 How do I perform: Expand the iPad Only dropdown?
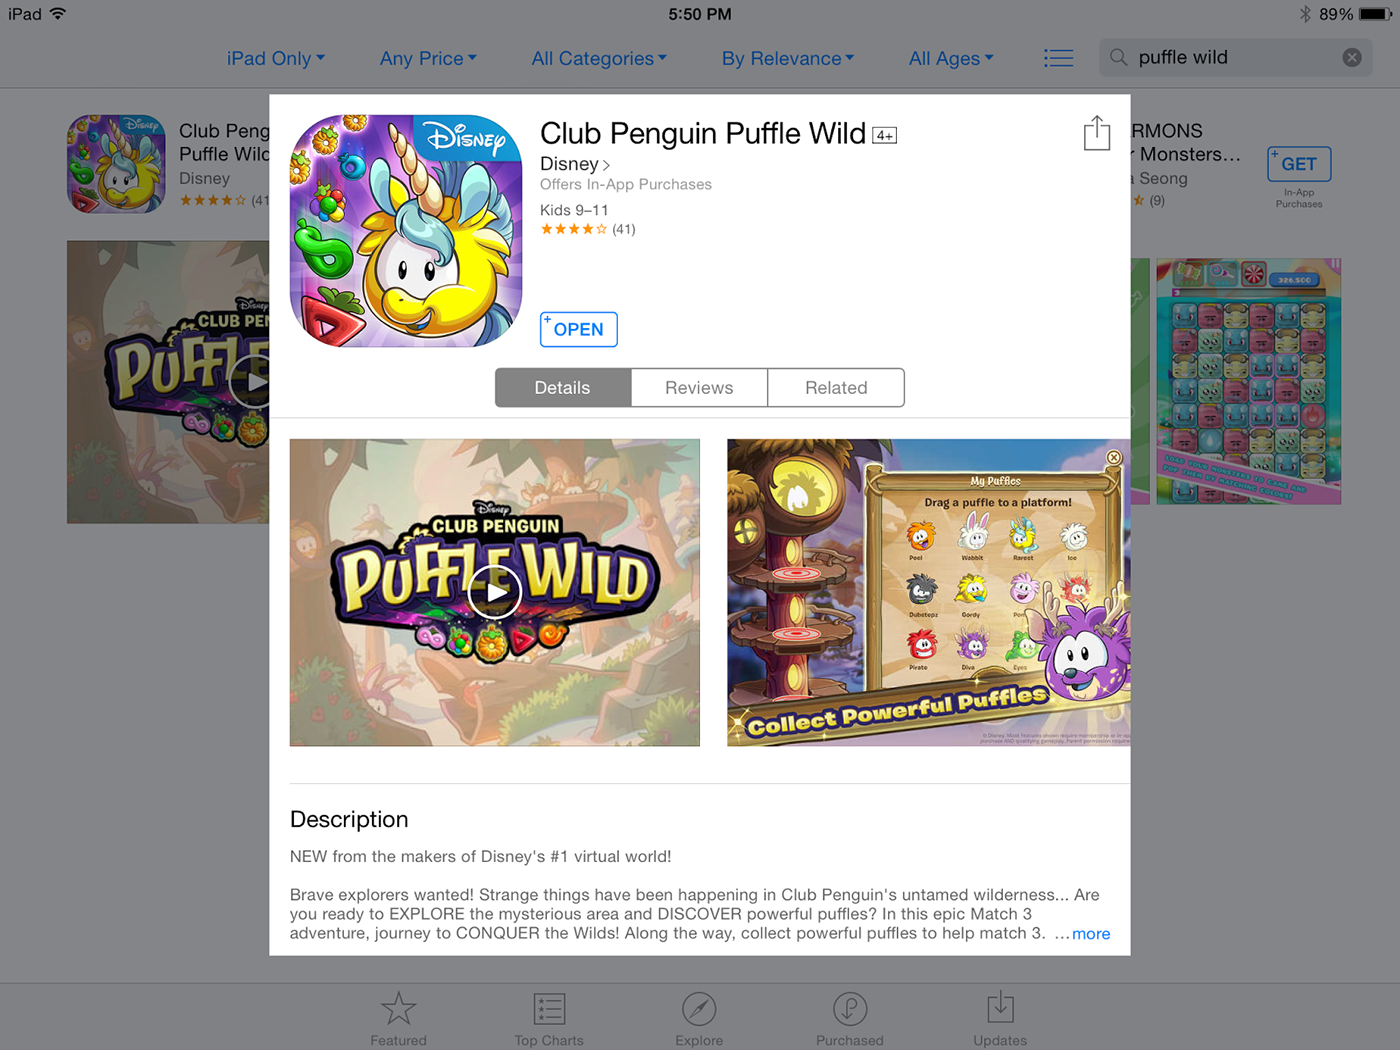(276, 58)
